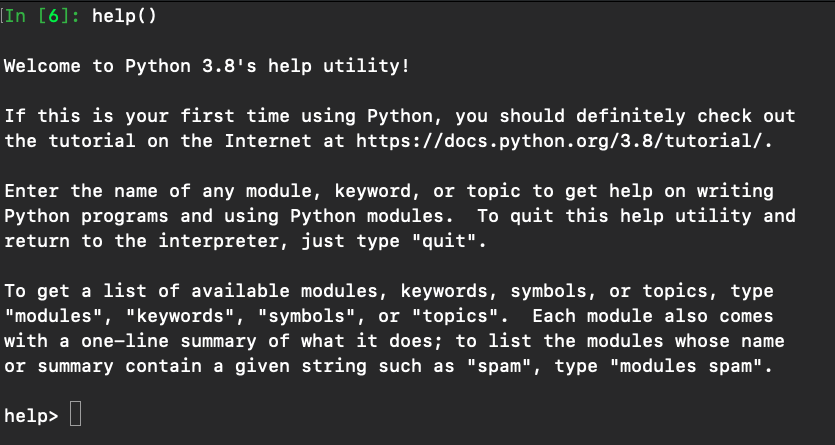Click the "help>" prompt text
Screen dimensions: 835x445
tap(31, 414)
